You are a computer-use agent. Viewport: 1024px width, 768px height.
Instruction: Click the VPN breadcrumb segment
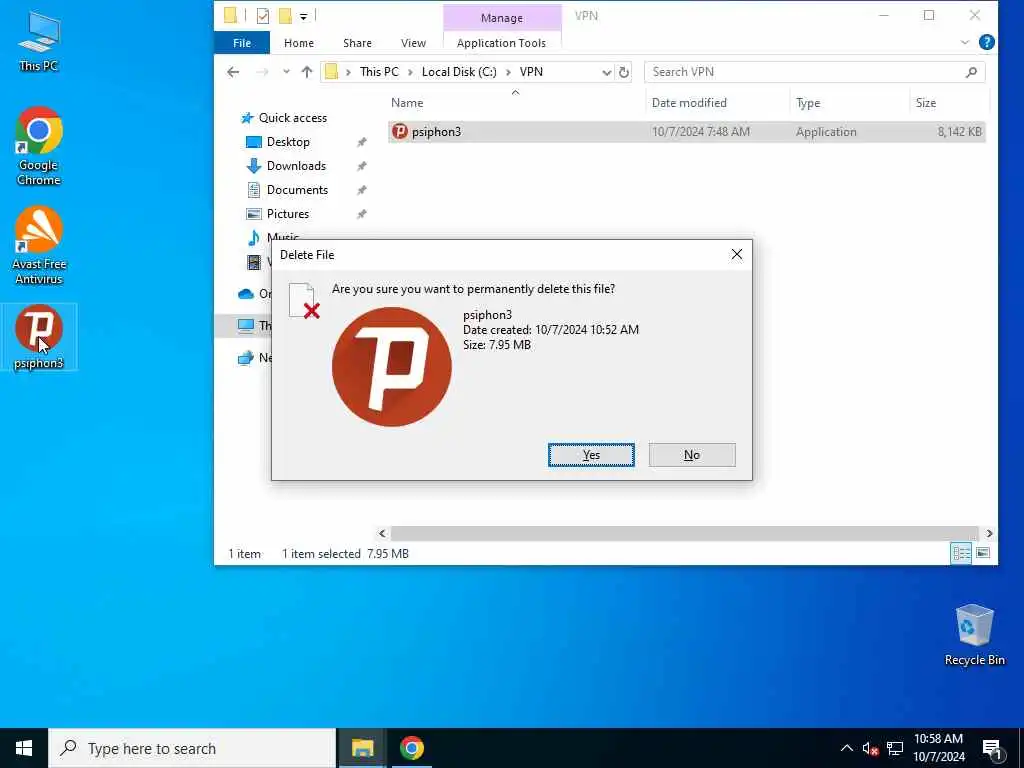[x=531, y=72]
